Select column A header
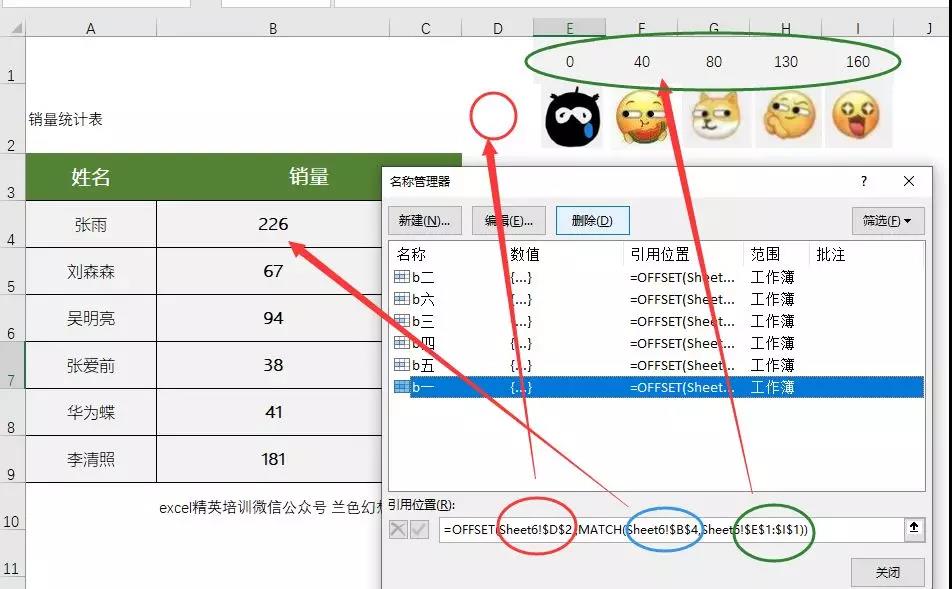The width and height of the screenshot is (952, 589). pyautogui.click(x=91, y=28)
